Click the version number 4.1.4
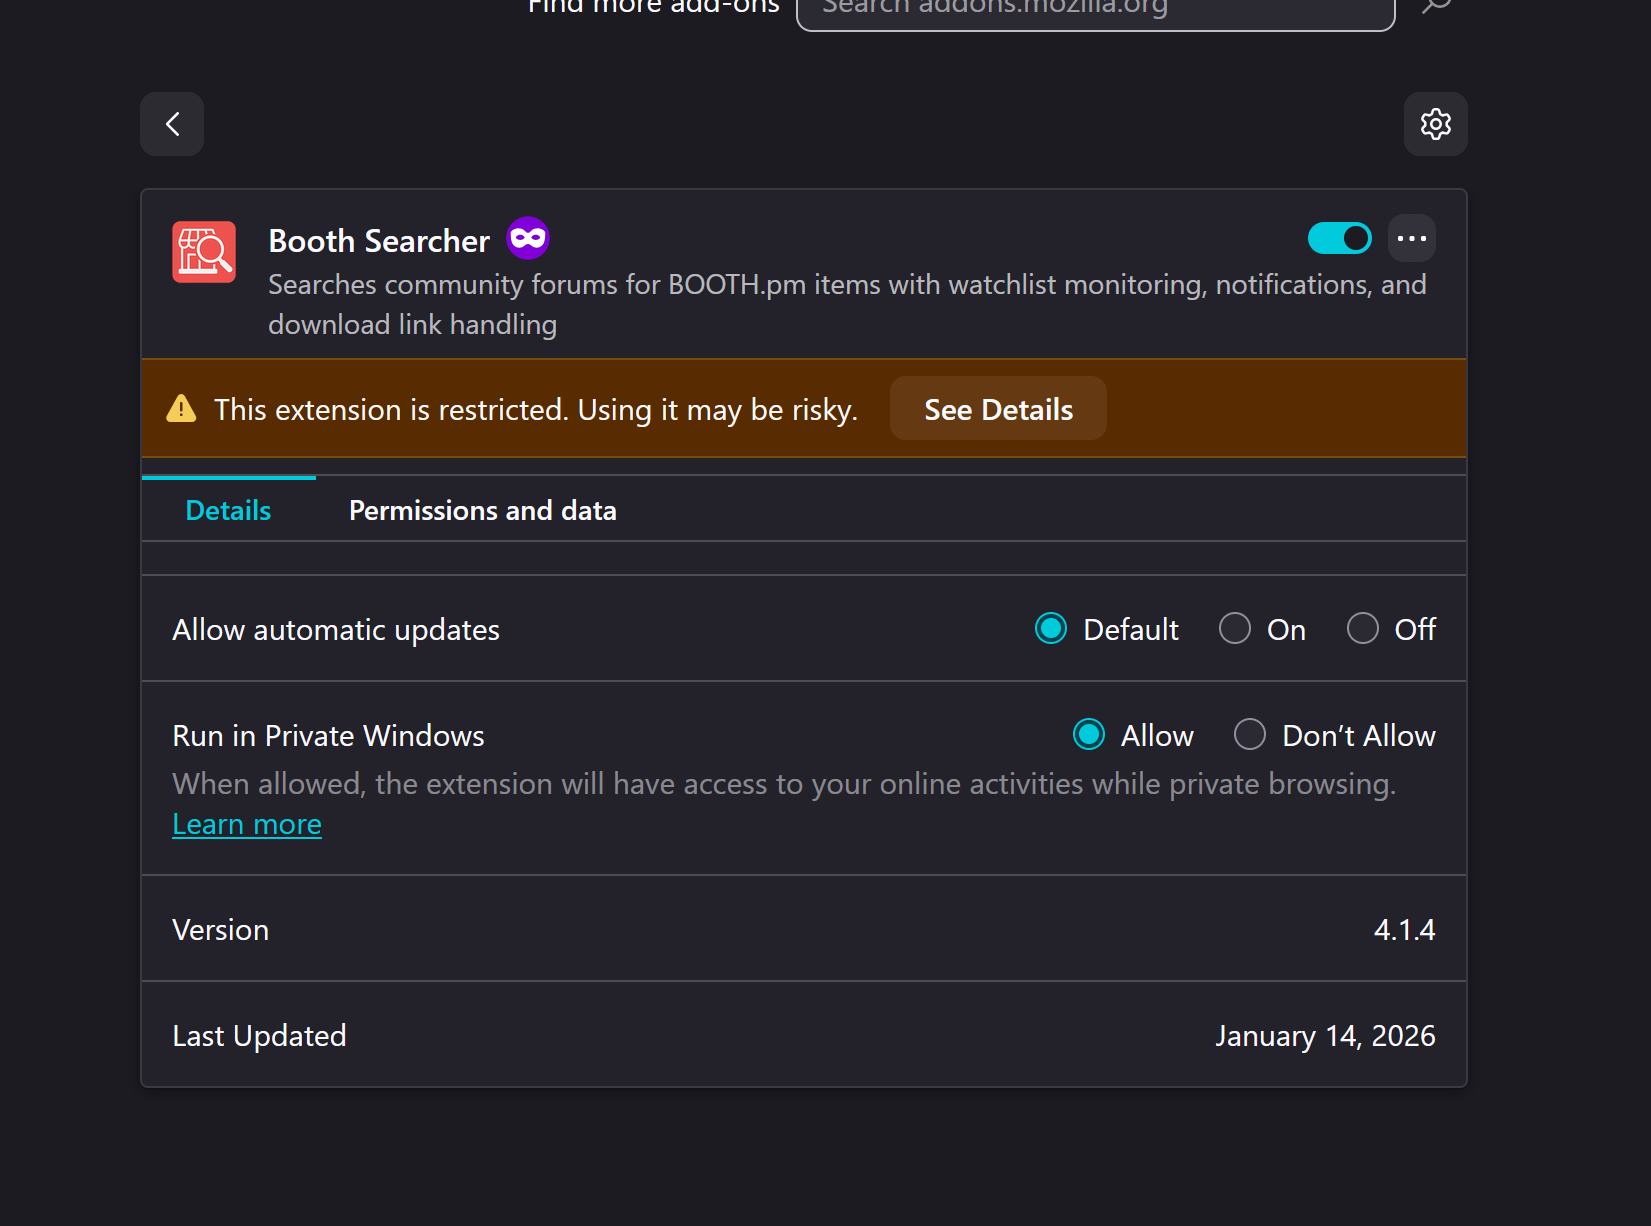The width and height of the screenshot is (1651, 1226). point(1404,930)
